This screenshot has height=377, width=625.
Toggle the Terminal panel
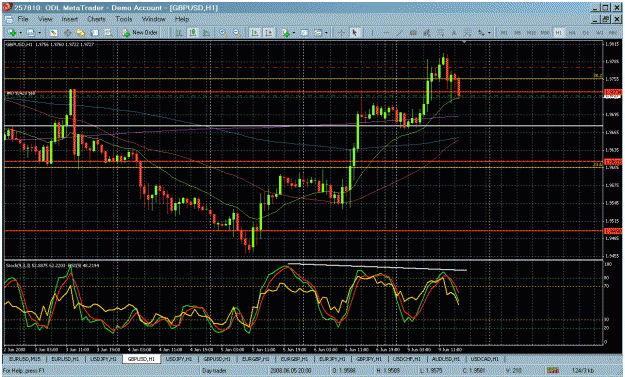(94, 33)
